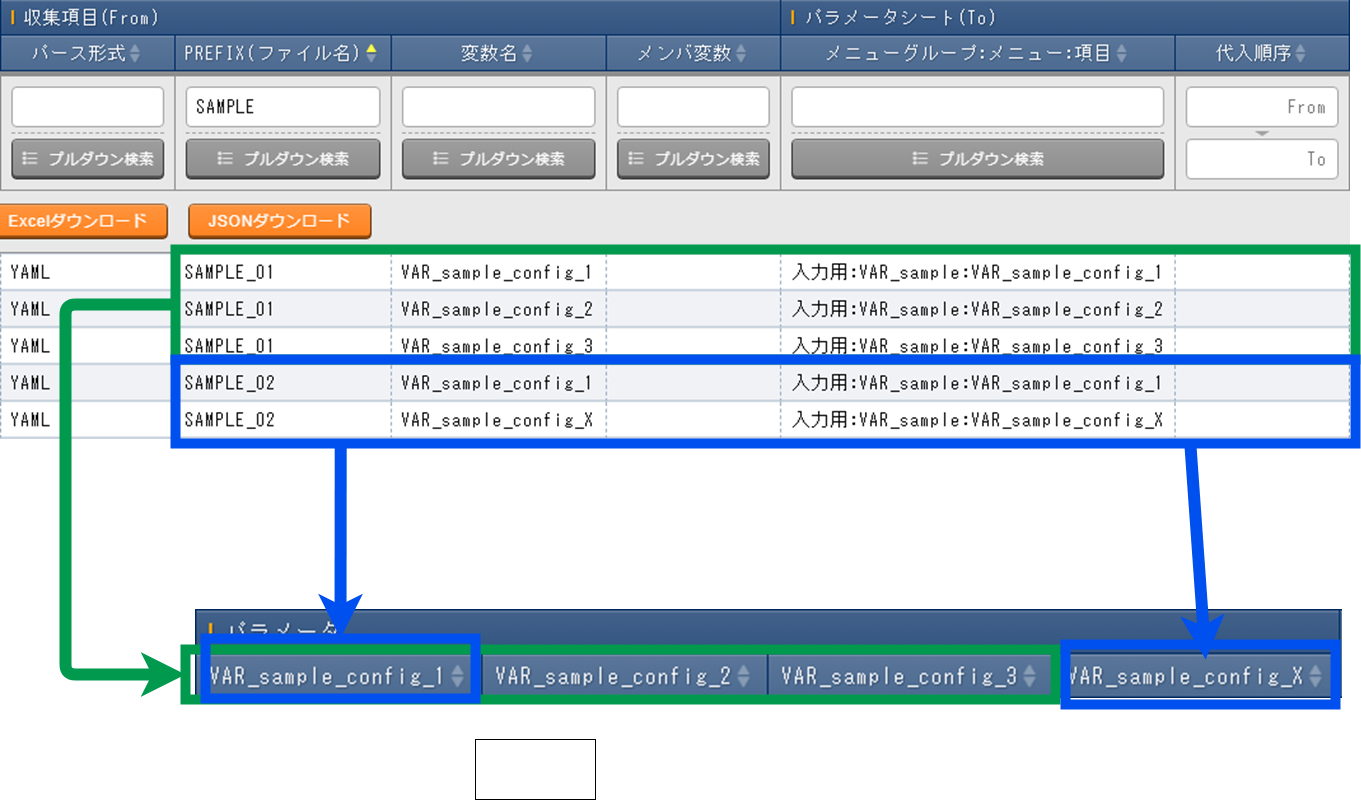Open プルダウン検索 under パース形式
This screenshot has width=1361, height=800.
pos(88,159)
